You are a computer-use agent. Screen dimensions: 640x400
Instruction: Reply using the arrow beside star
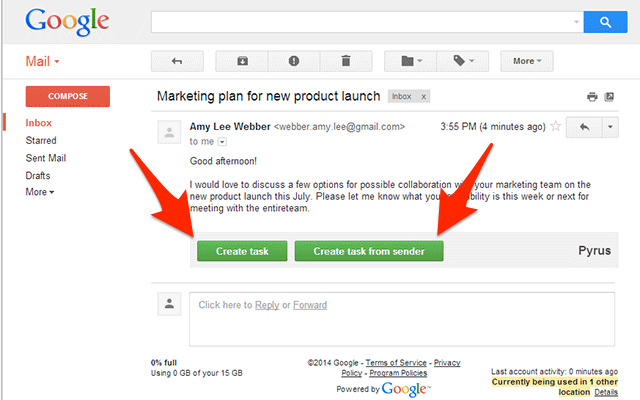(584, 127)
